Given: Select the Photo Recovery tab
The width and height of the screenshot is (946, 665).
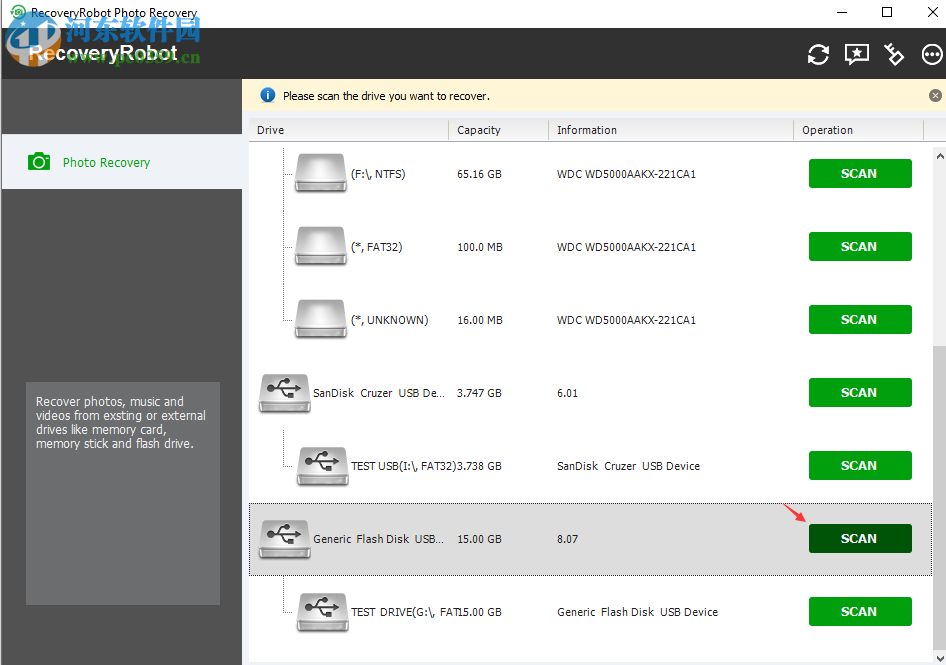Looking at the screenshot, I should point(122,162).
